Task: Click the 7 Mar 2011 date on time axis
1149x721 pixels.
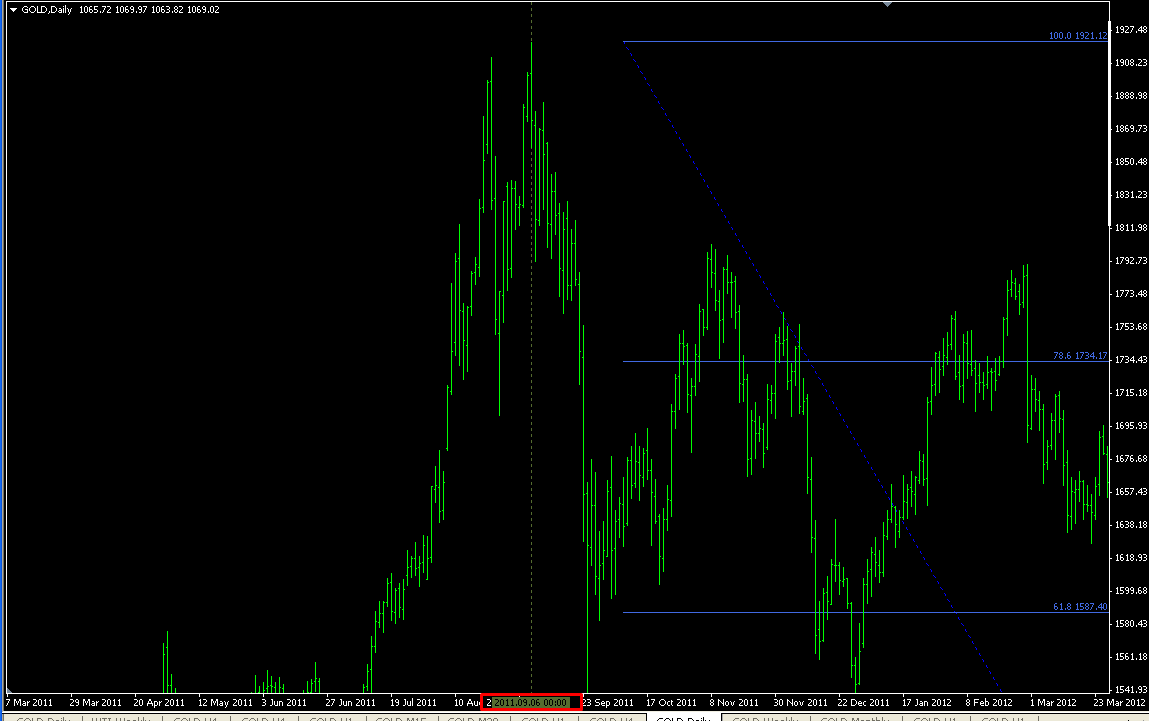Action: tap(29, 703)
